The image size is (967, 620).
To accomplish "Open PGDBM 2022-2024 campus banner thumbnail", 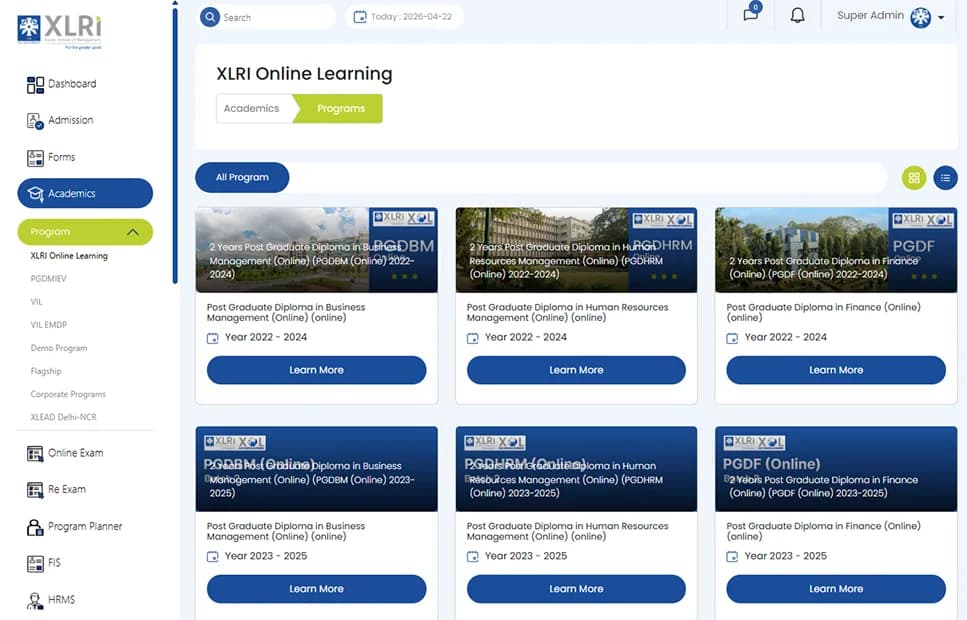I will click(316, 250).
